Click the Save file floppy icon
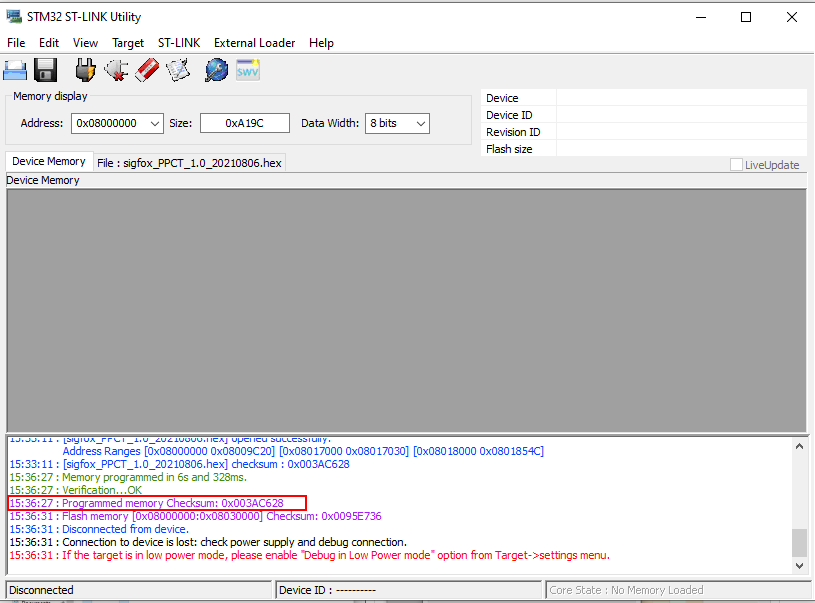This screenshot has width=815, height=603. (x=46, y=70)
